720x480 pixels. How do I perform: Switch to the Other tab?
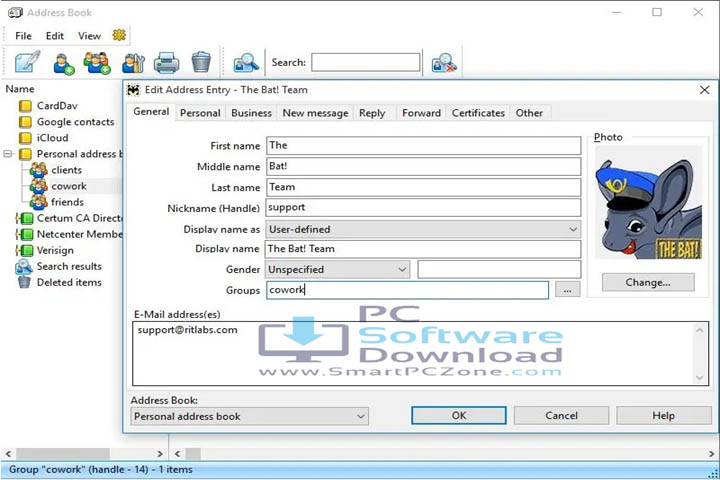click(529, 113)
